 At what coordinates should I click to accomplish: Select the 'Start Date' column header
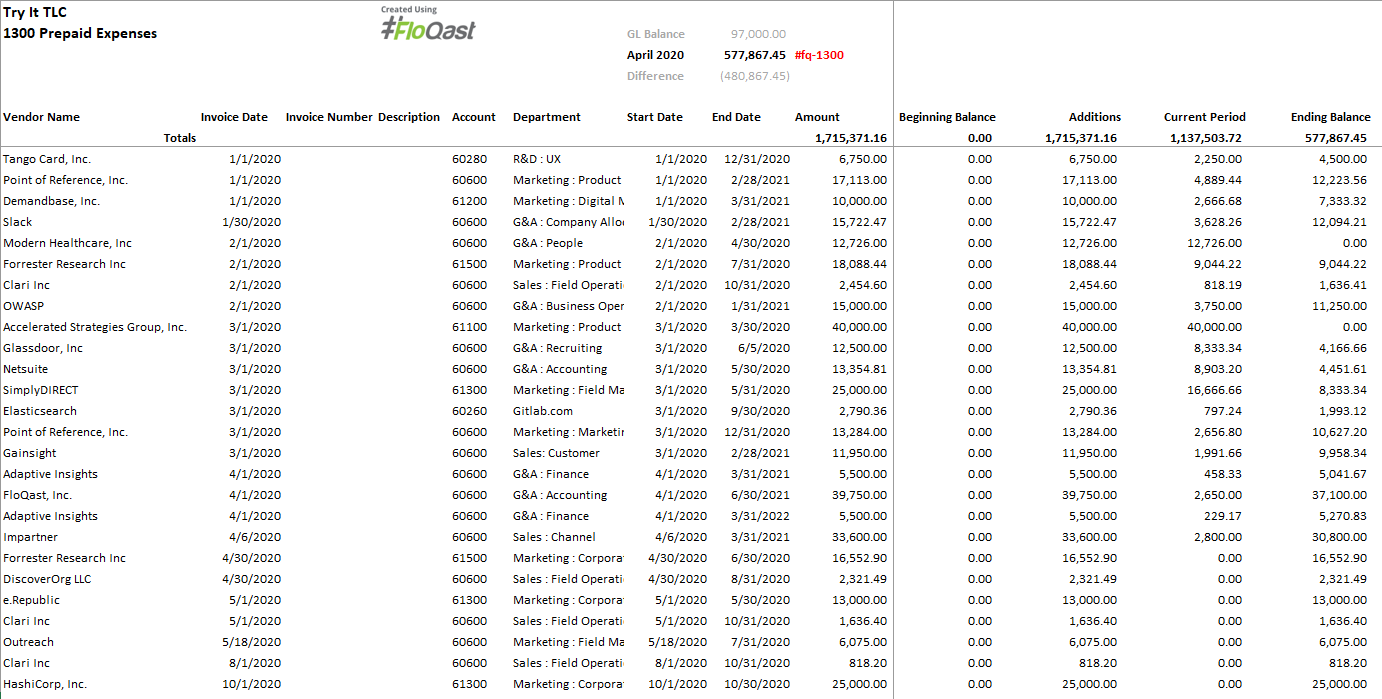coord(655,117)
